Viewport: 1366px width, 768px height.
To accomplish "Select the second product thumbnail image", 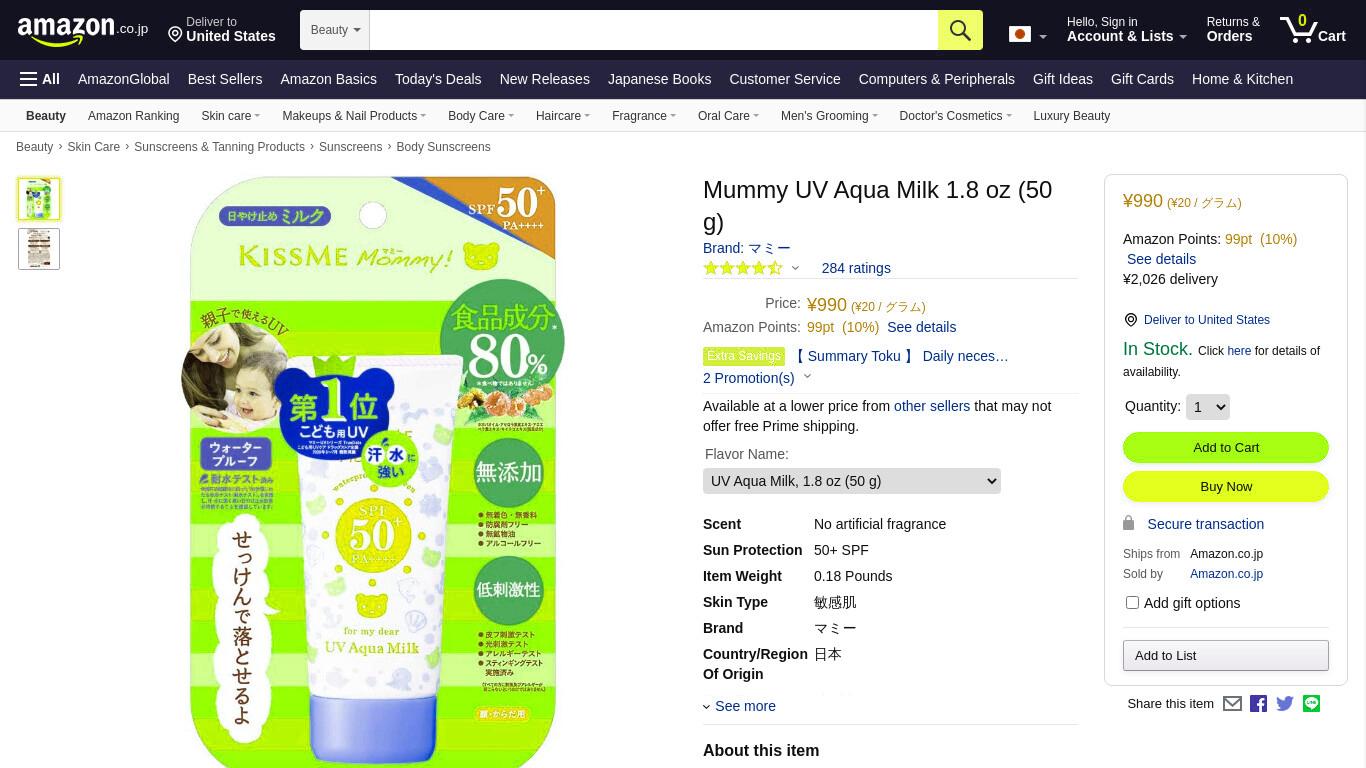I will (x=39, y=248).
